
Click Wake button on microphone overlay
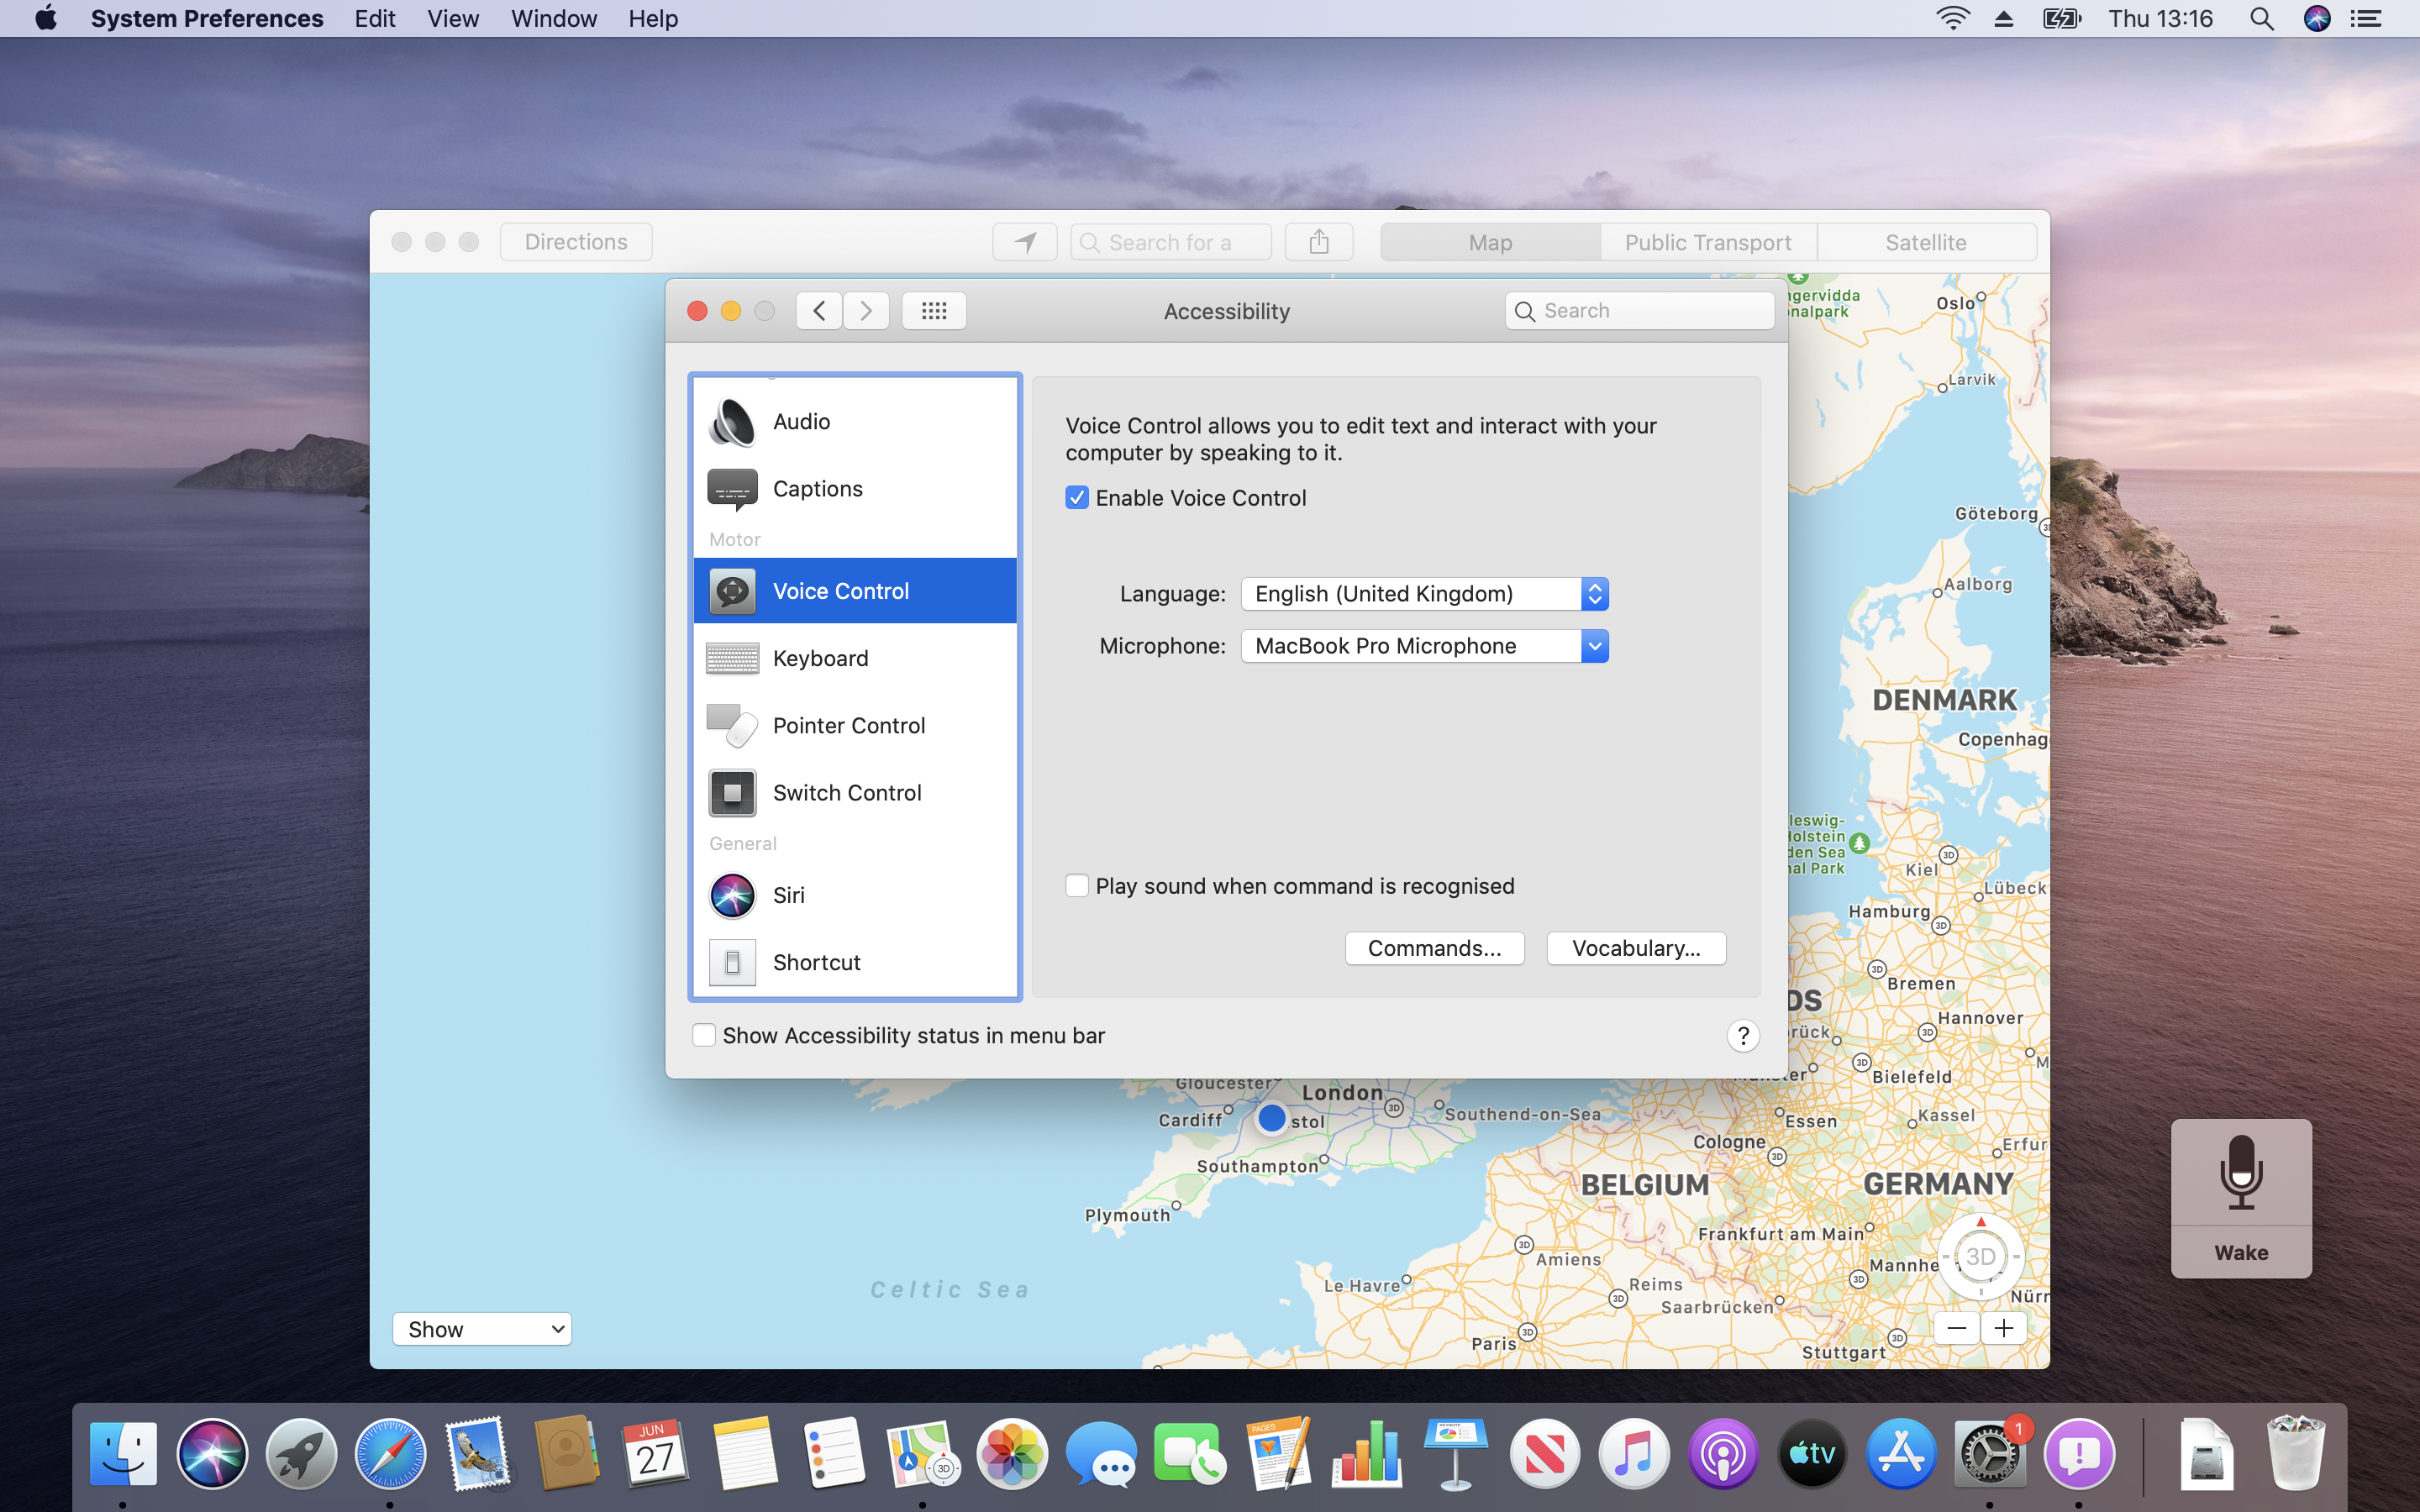pyautogui.click(x=2241, y=1253)
